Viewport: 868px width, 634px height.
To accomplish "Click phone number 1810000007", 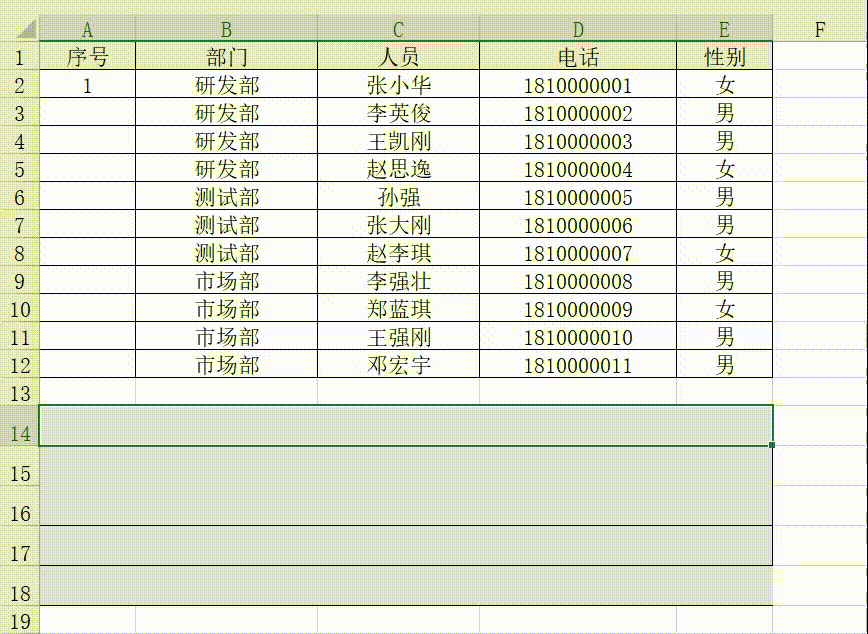I will click(577, 252).
